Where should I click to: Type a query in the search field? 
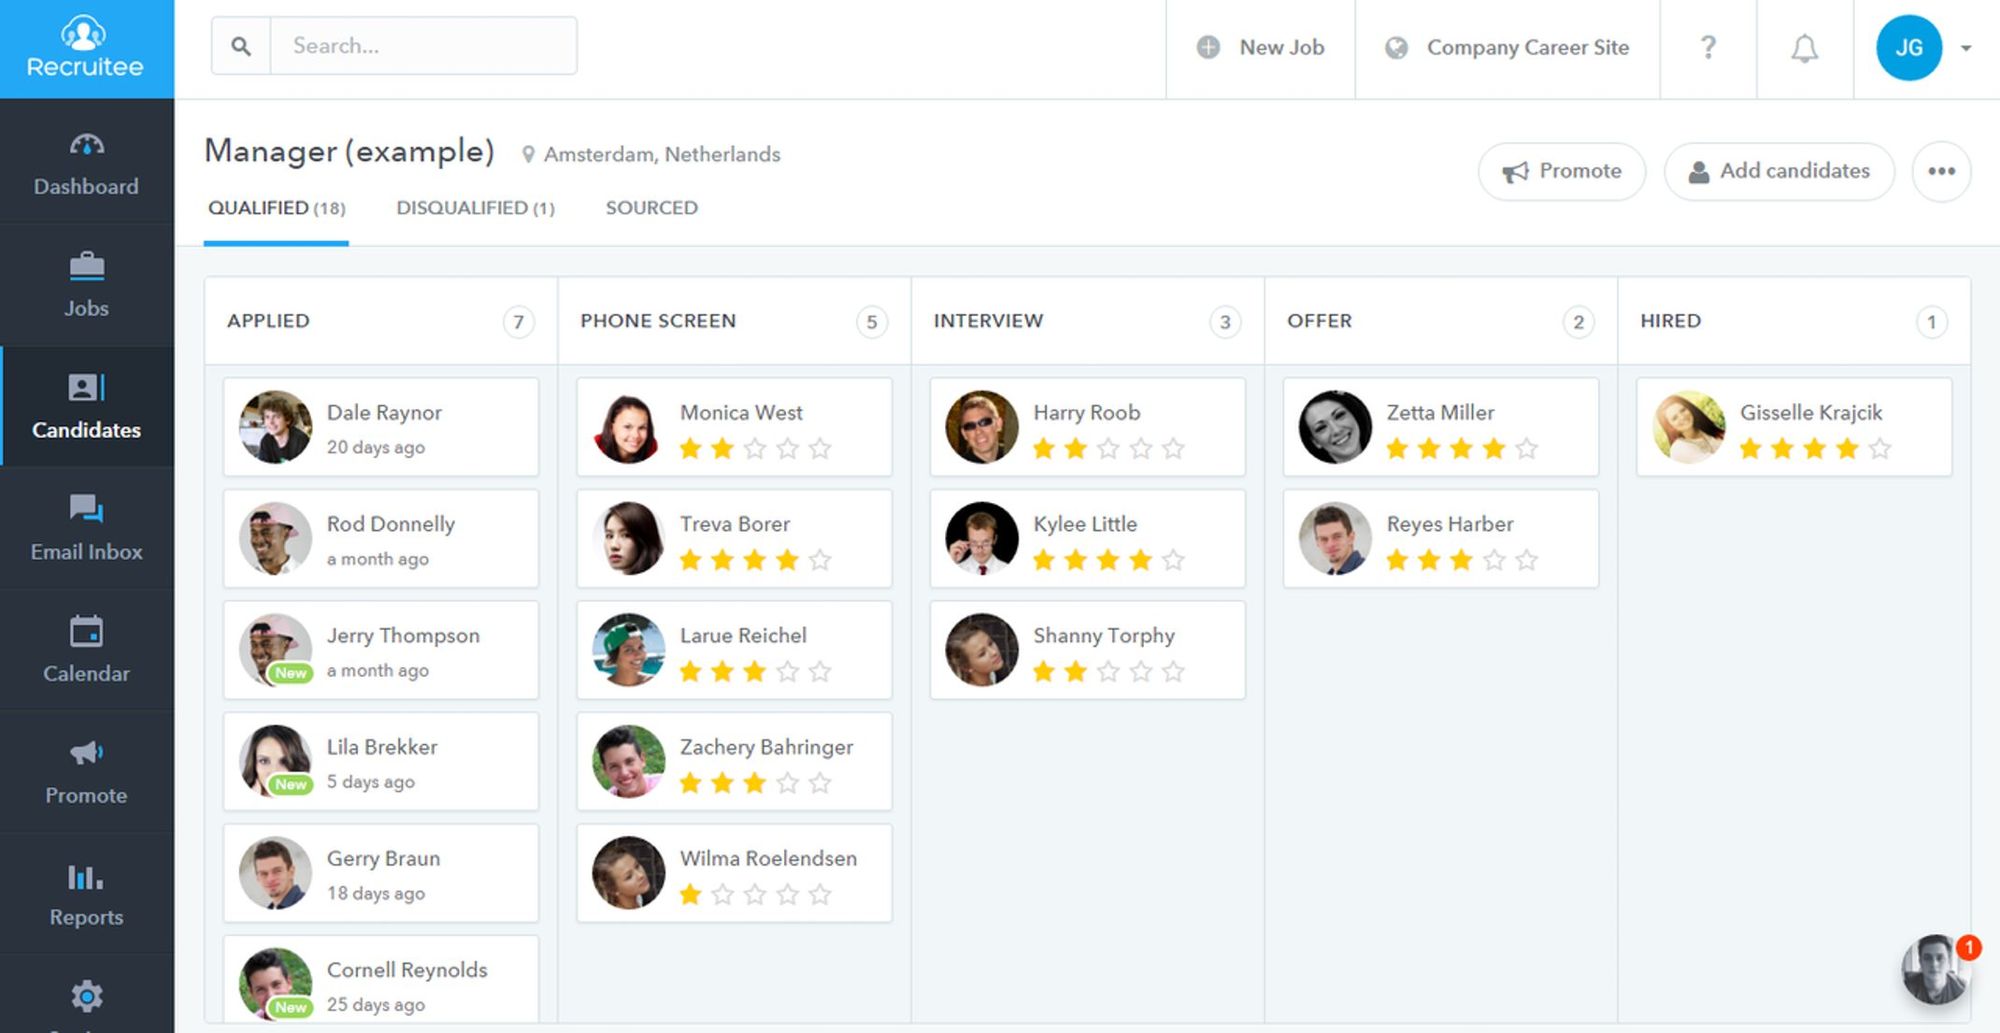pyautogui.click(x=420, y=45)
